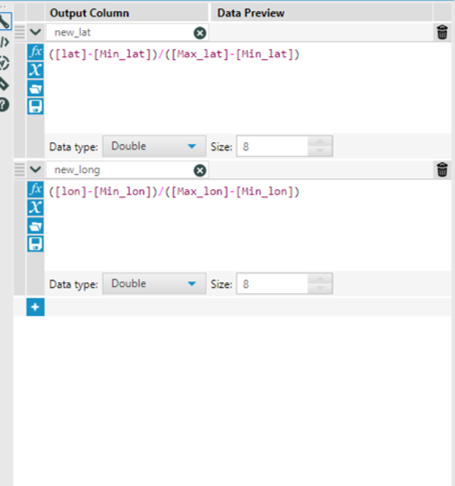Open columns and constants for new_long
Image resolution: width=455 pixels, height=486 pixels.
tap(35, 208)
